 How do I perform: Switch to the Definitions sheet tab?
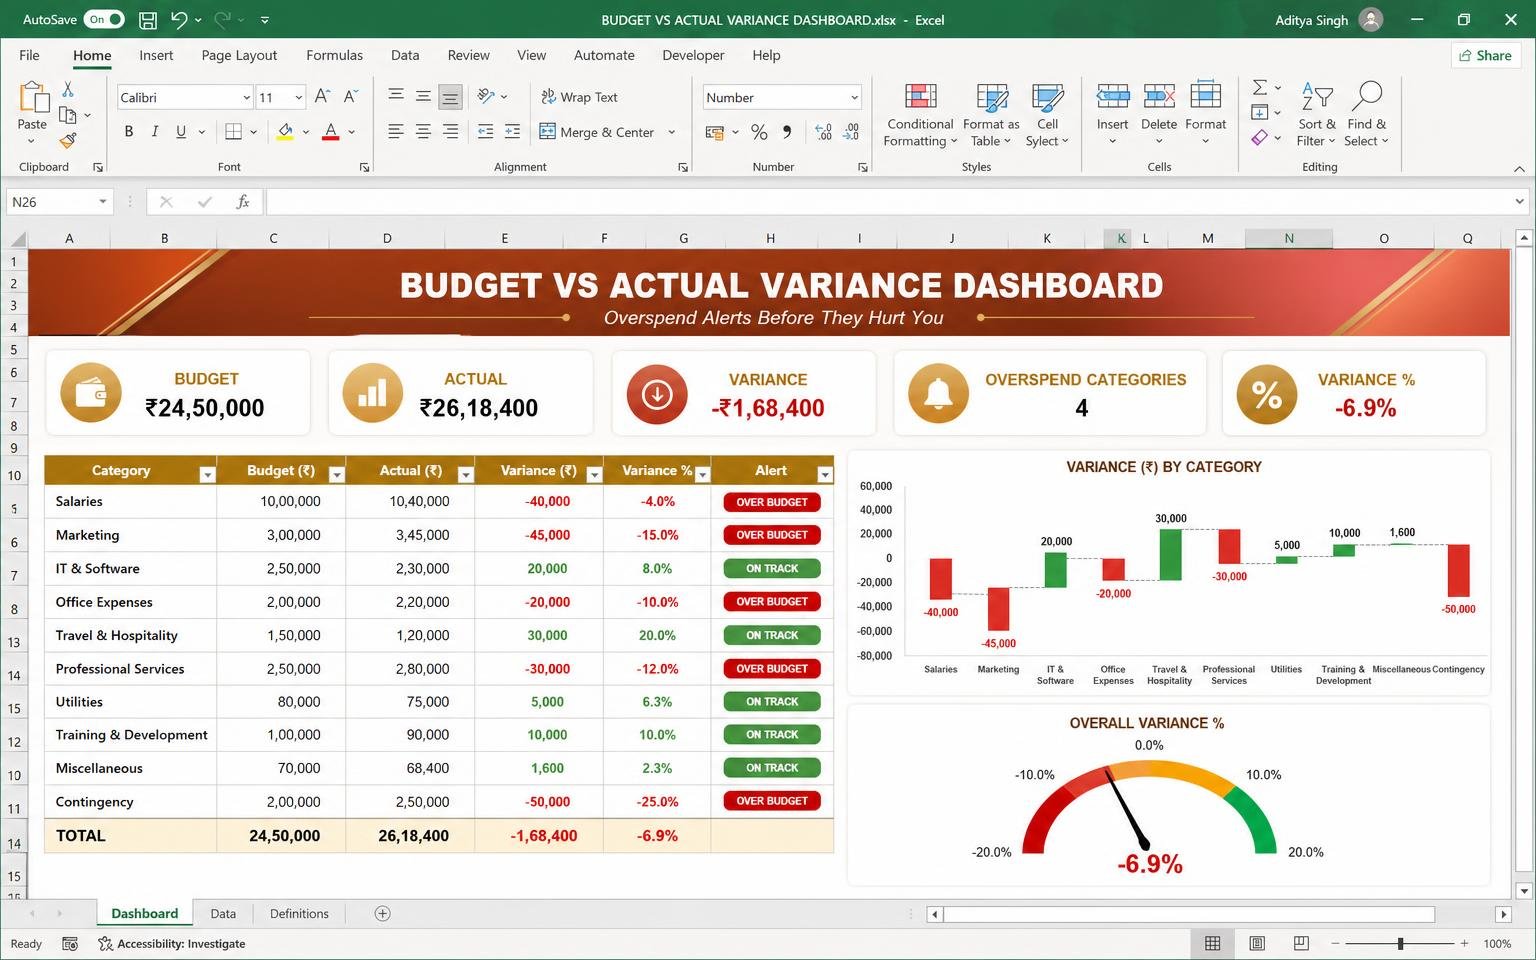(x=299, y=913)
